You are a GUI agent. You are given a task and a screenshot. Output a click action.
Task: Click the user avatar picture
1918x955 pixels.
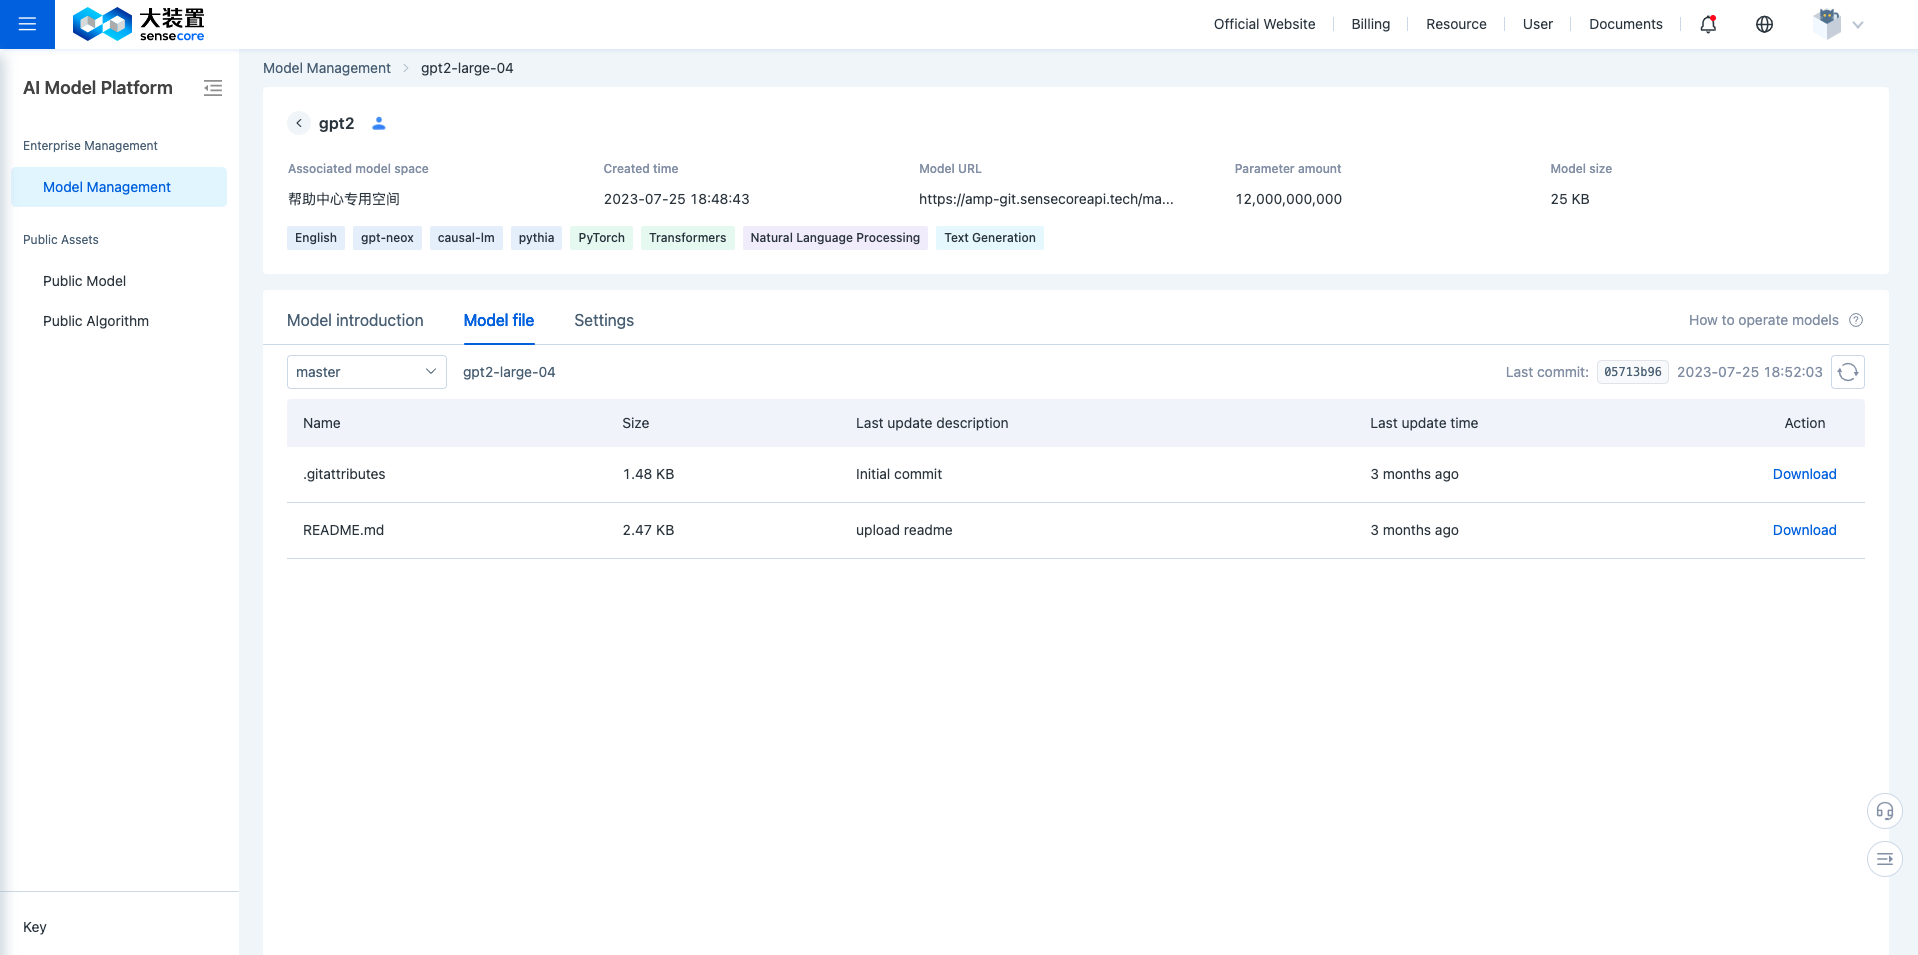point(1827,24)
